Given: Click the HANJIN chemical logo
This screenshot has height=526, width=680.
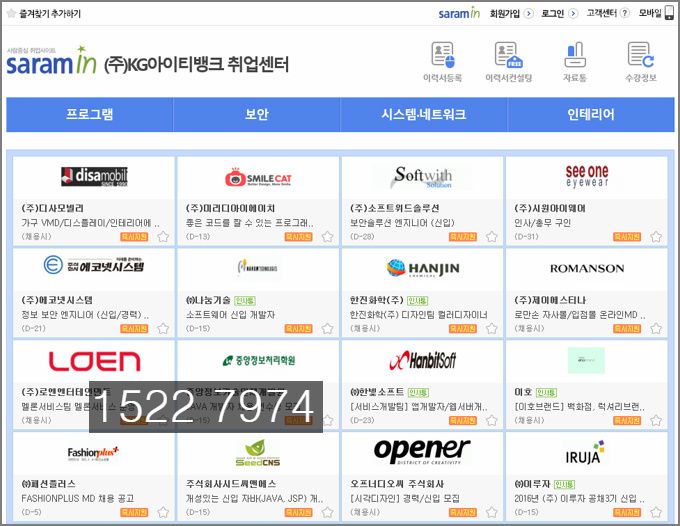Looking at the screenshot, I should pyautogui.click(x=423, y=268).
